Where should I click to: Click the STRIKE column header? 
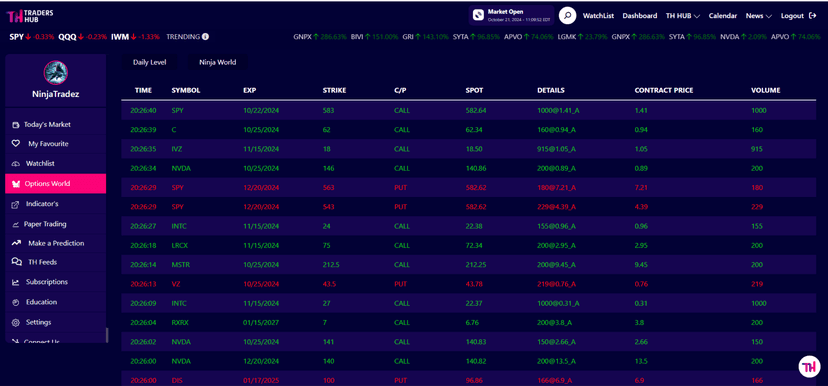[334, 90]
